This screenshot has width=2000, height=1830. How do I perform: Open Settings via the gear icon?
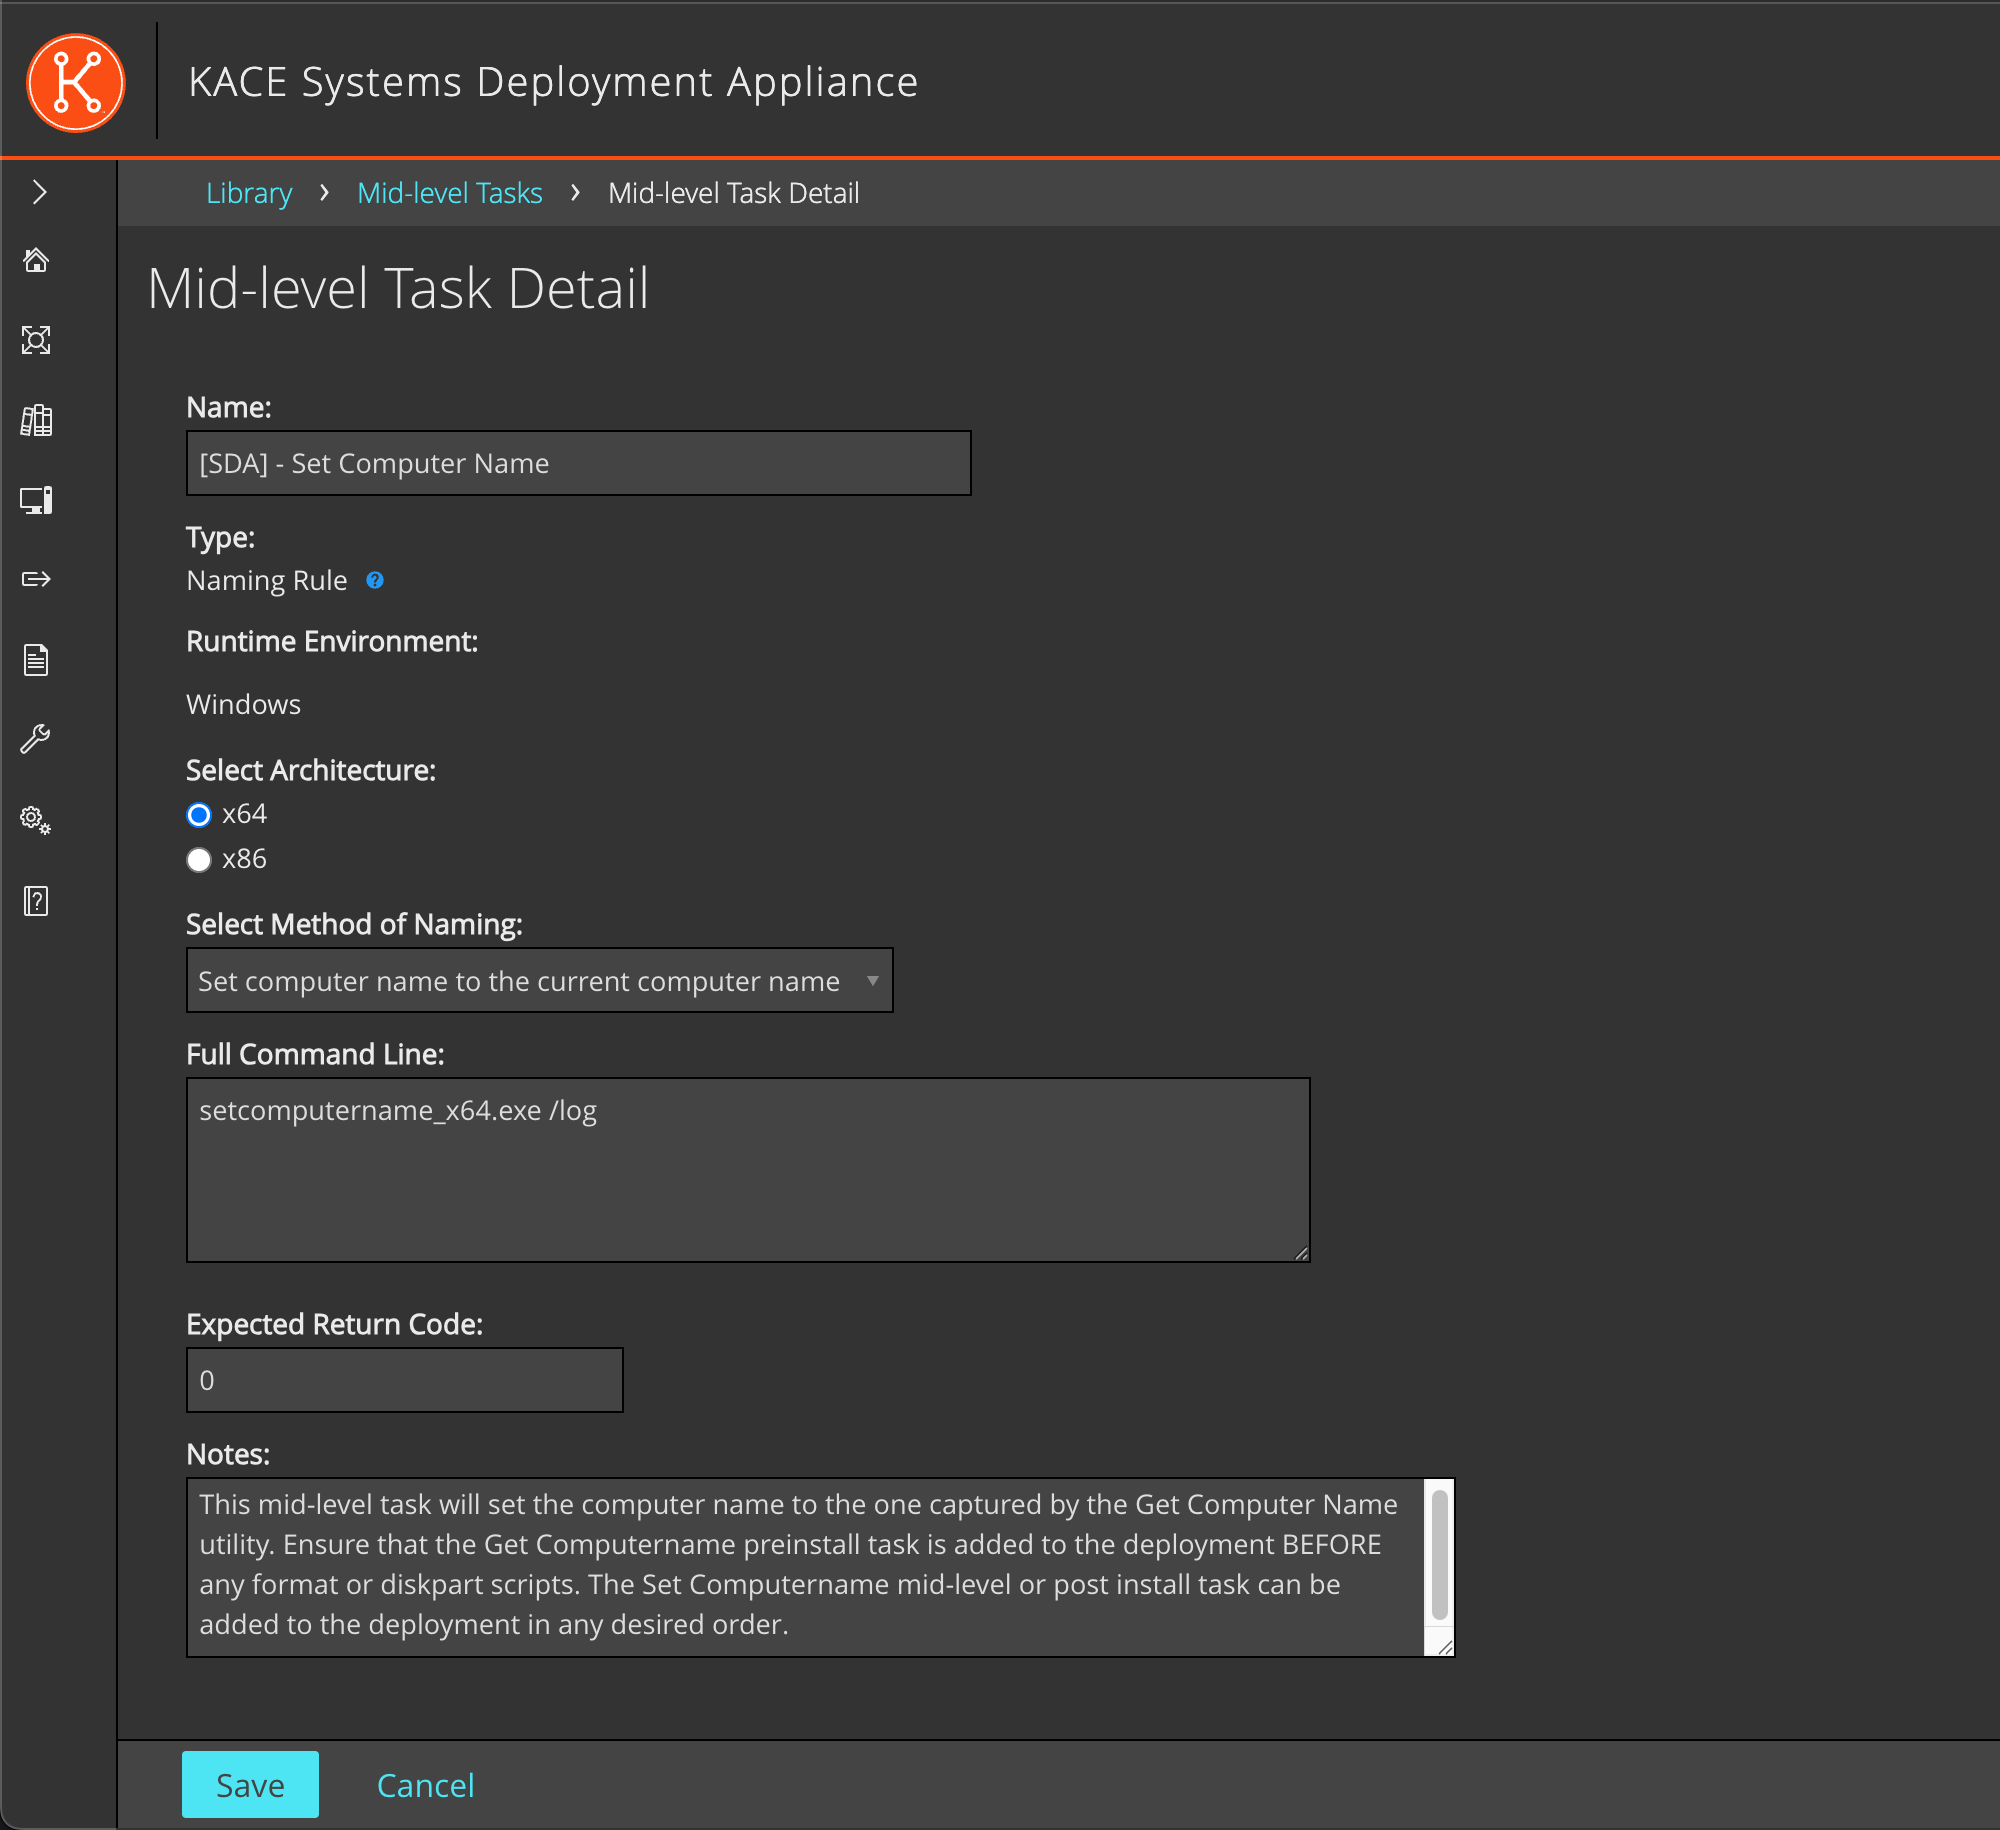[36, 820]
